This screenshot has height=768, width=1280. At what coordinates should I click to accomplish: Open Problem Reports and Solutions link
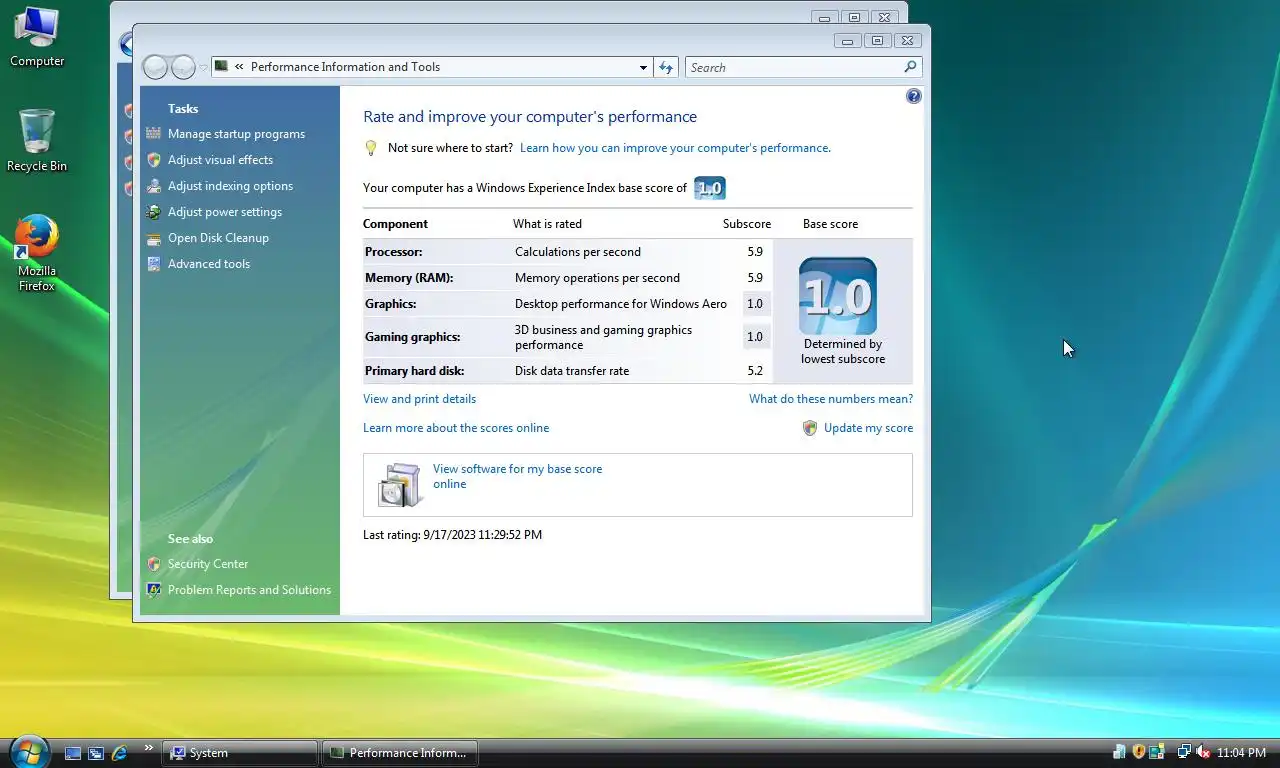(x=249, y=590)
